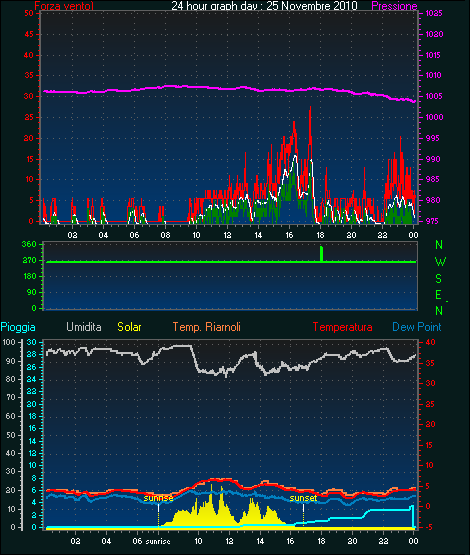
Task: Click the sunrise label on bottom axis
Action: 158,541
